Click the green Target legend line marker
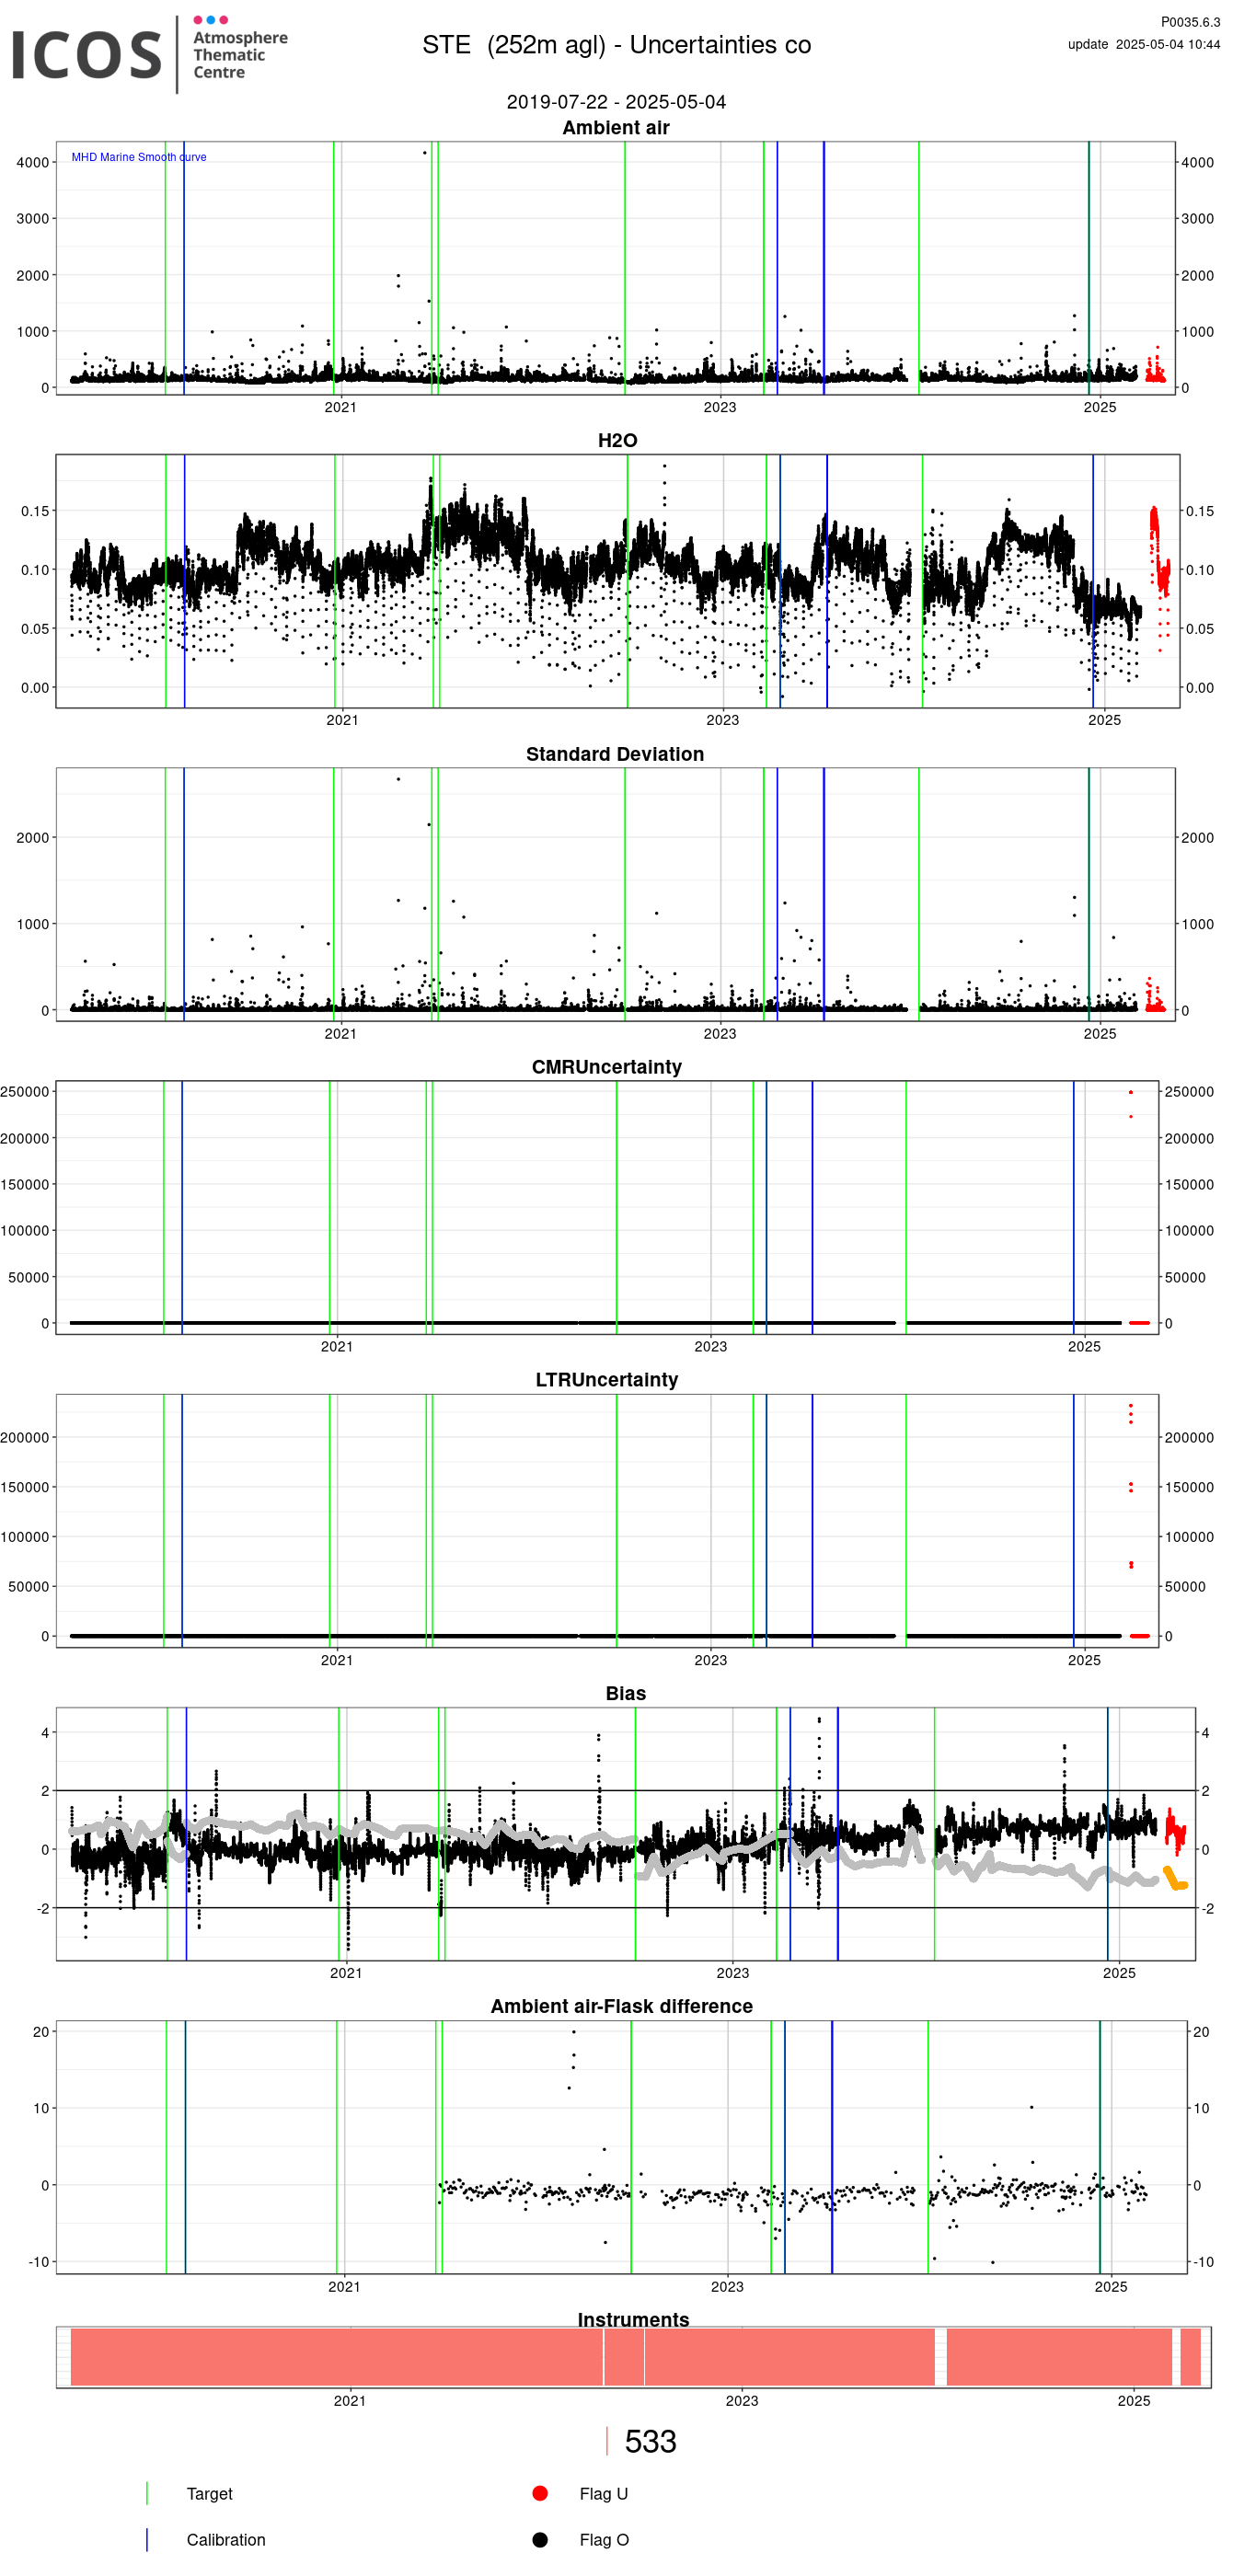Screen dimensions: 1233x2576 (147, 2493)
